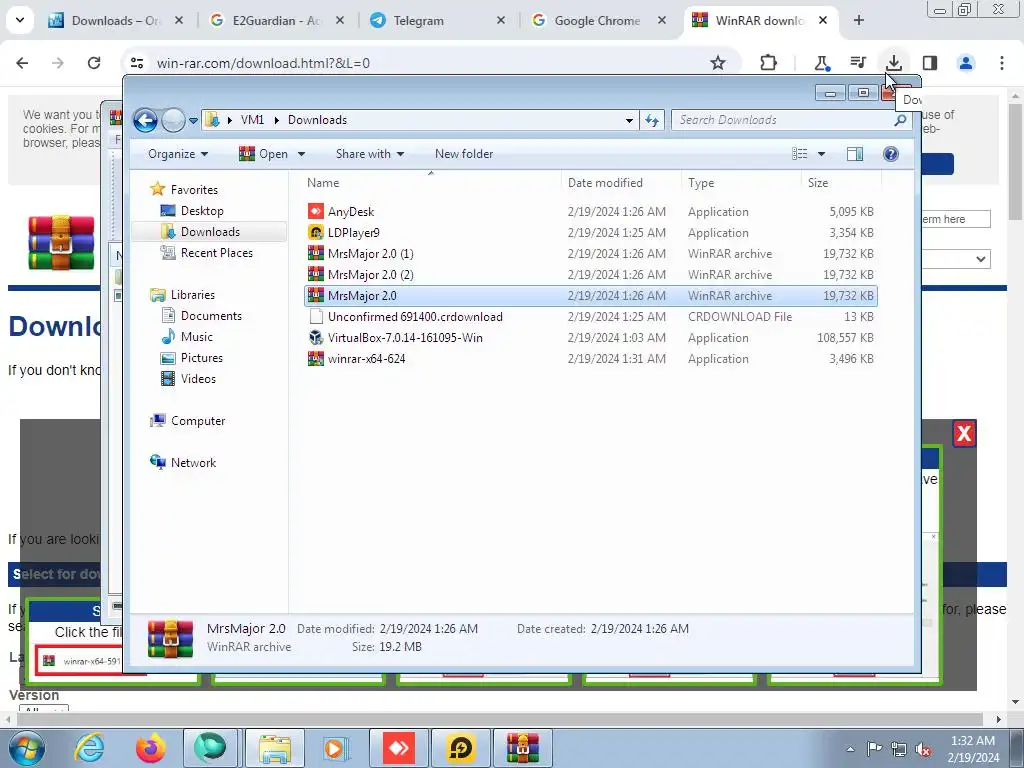Image resolution: width=1024 pixels, height=768 pixels.
Task: Select Computer in navigation pane
Action: [x=187, y=421]
